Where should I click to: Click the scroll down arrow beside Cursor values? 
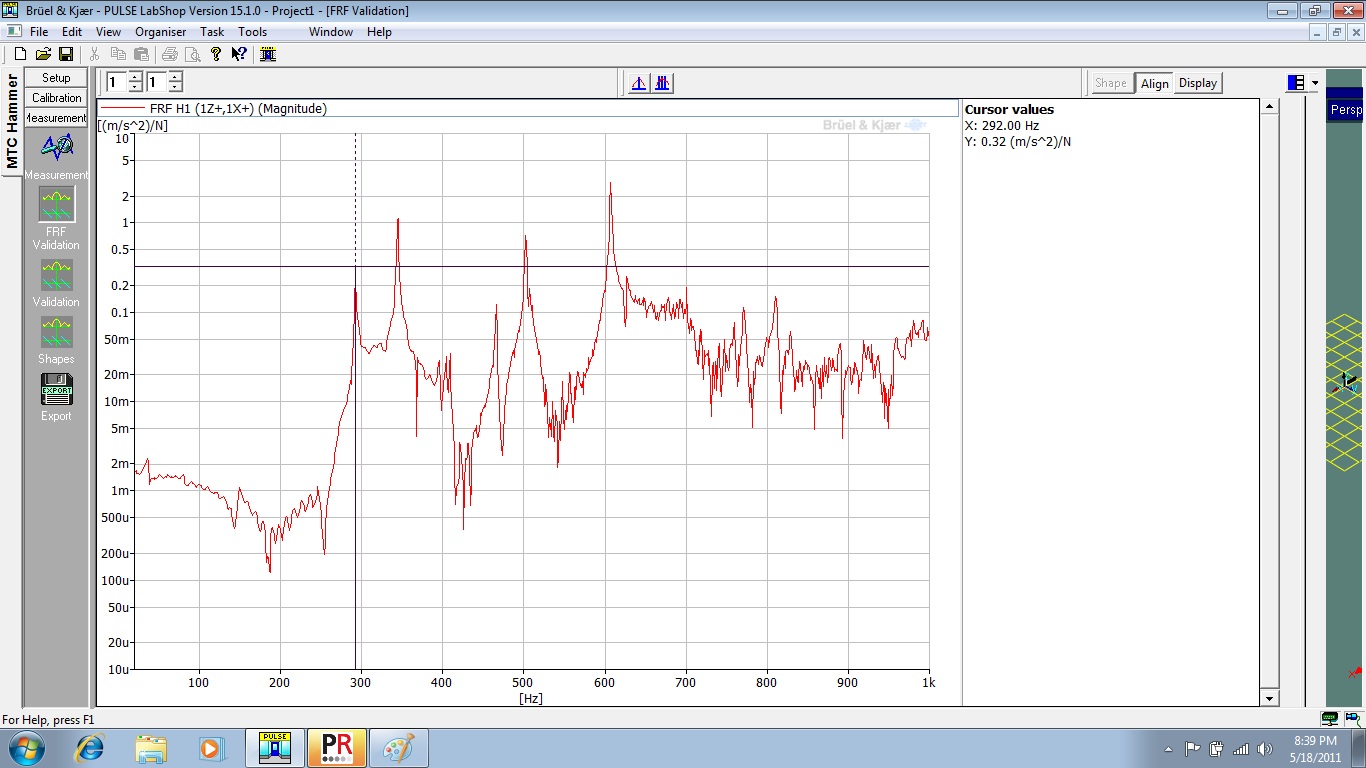[1269, 698]
